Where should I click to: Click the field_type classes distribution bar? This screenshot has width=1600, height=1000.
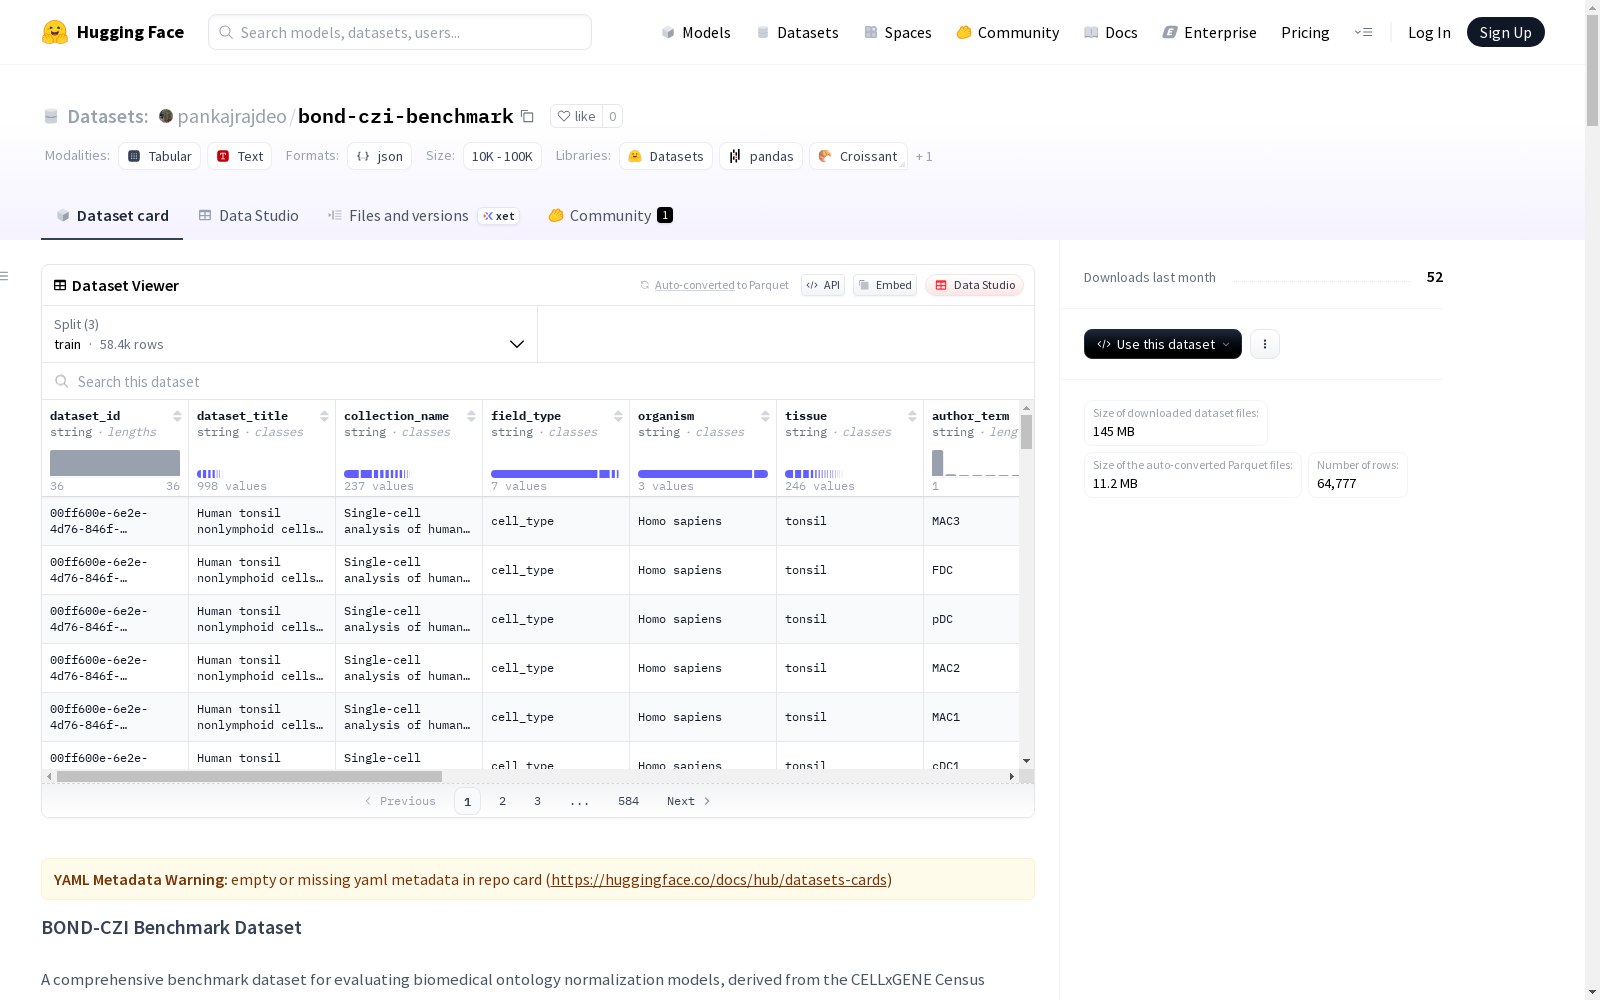(555, 474)
